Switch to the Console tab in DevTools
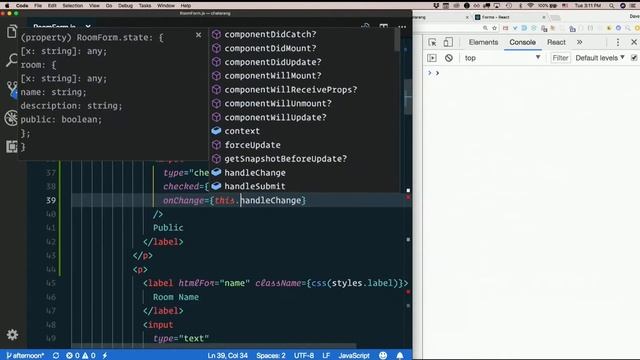This screenshot has height=360, width=640. (x=522, y=42)
